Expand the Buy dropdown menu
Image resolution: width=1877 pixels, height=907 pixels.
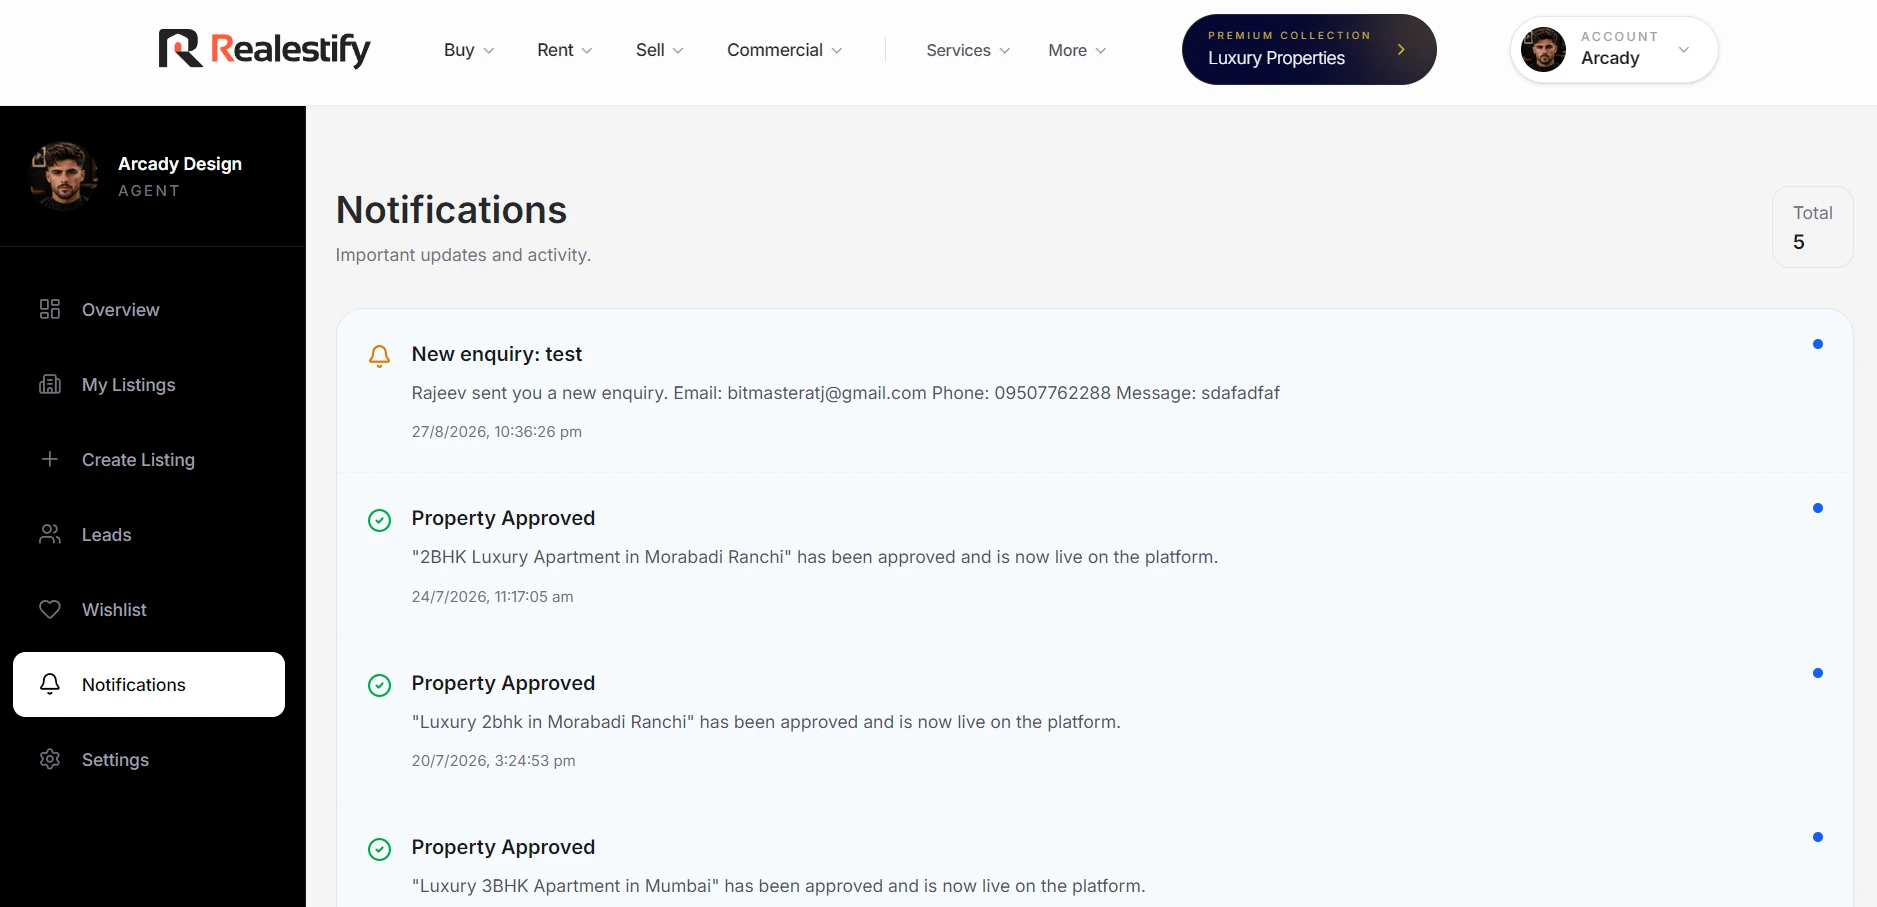(469, 50)
